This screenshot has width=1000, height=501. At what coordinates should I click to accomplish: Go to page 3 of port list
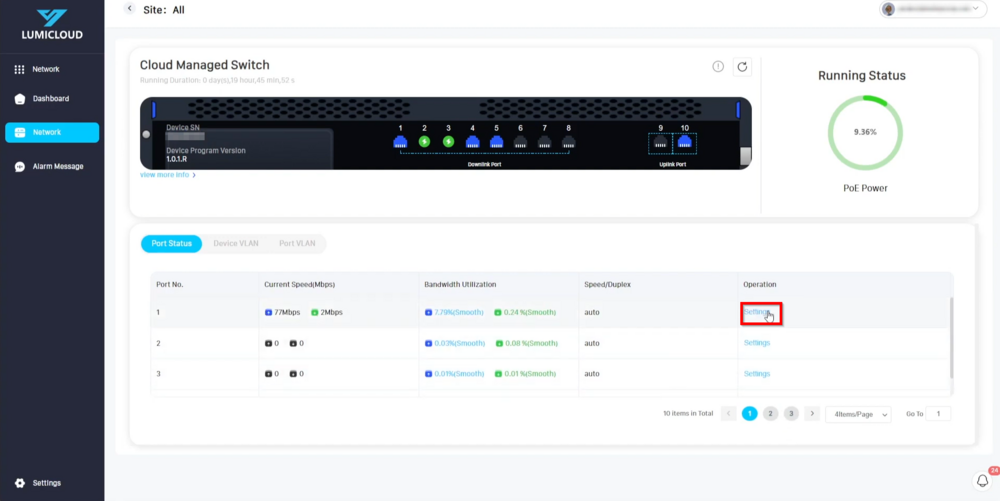click(791, 414)
